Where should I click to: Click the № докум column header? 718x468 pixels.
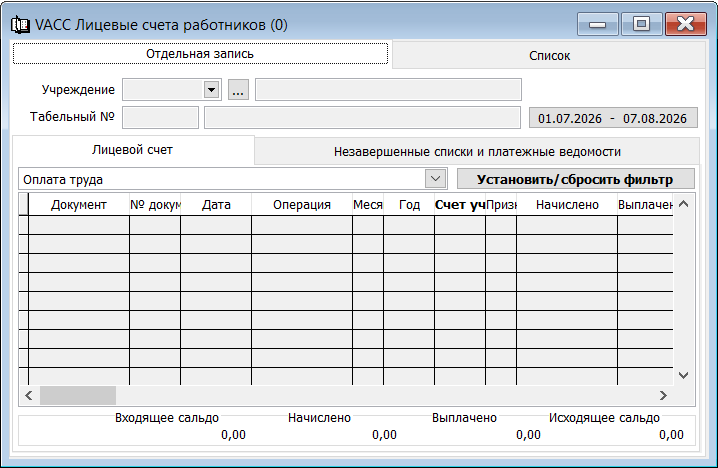click(155, 205)
